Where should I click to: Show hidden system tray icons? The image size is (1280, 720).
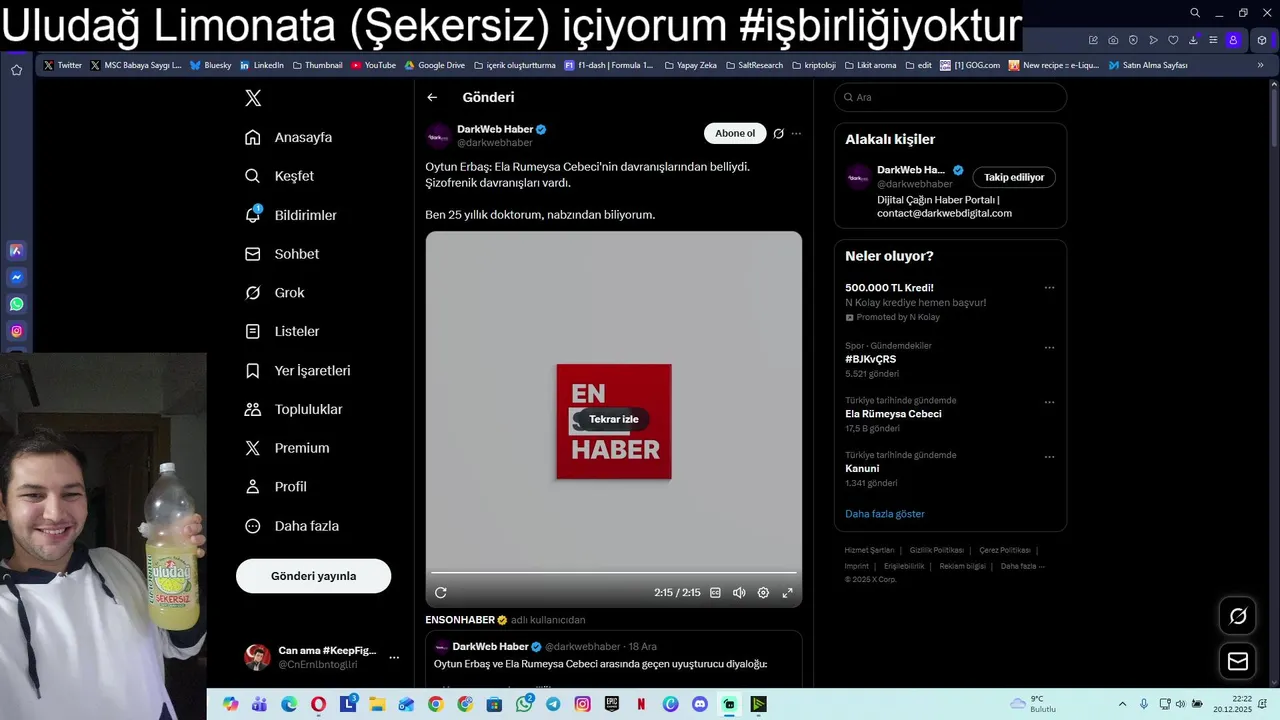pos(1122,704)
